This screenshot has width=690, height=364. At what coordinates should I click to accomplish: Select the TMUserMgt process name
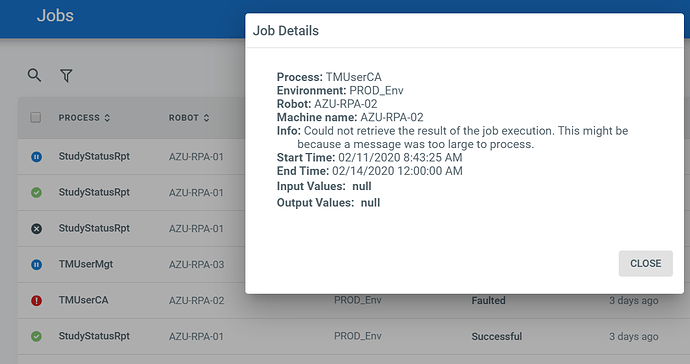pos(86,264)
